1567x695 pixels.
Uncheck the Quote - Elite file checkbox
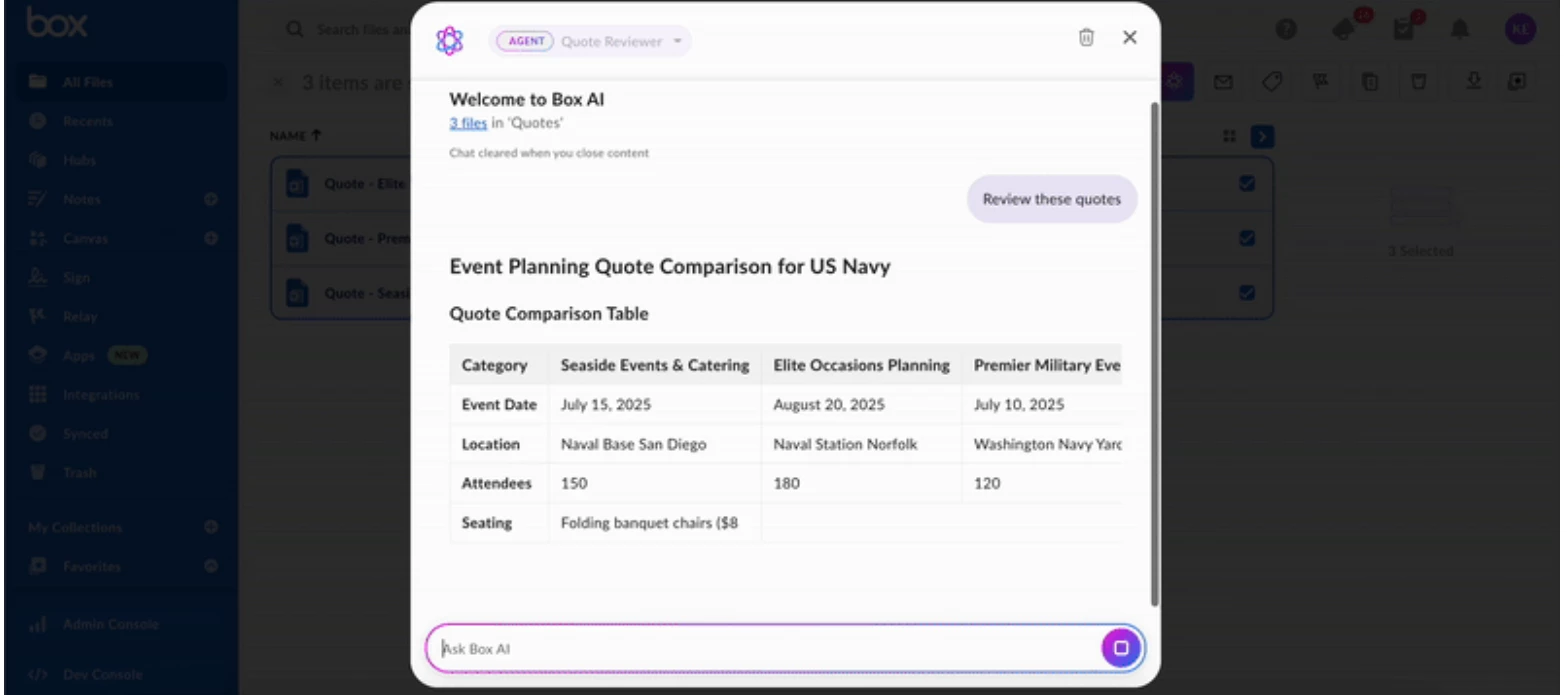click(1246, 183)
